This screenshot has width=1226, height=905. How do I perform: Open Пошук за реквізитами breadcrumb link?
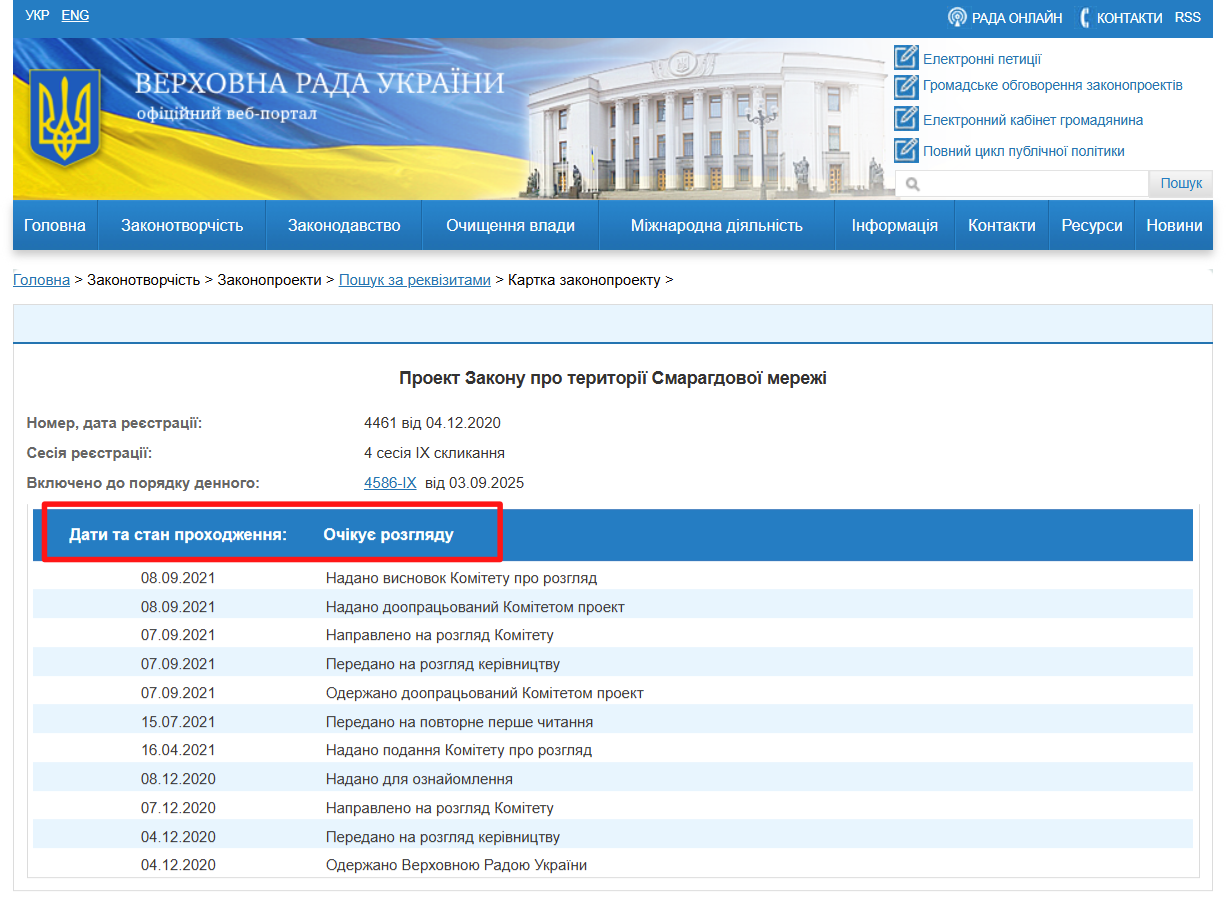pos(414,280)
